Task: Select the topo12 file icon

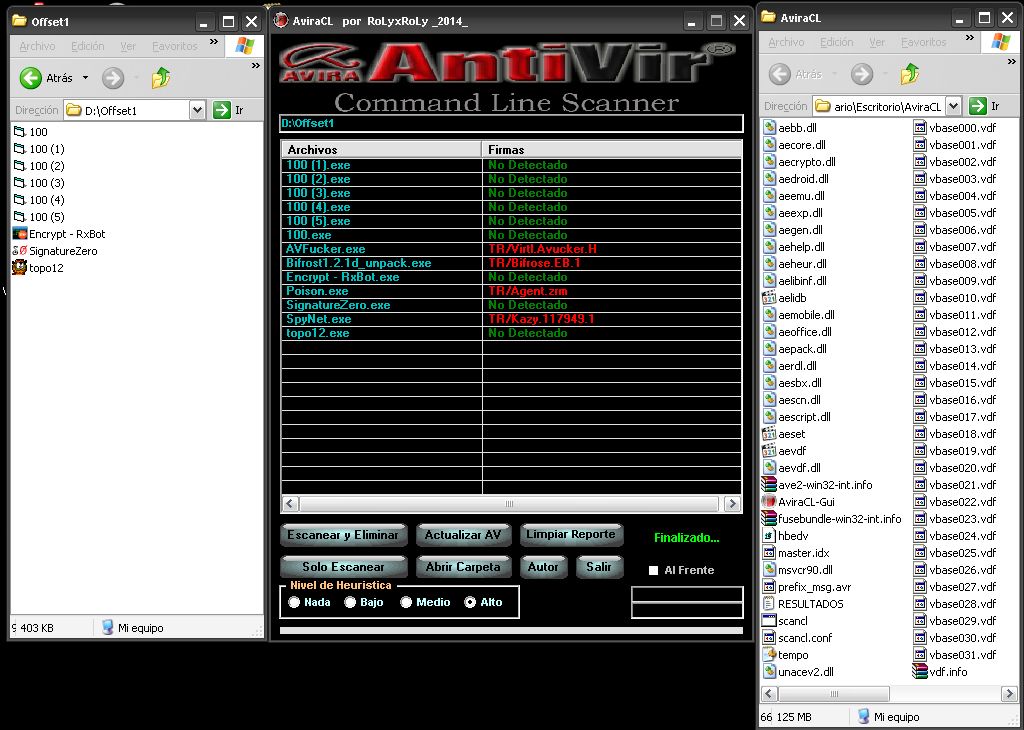Action: [x=20, y=268]
